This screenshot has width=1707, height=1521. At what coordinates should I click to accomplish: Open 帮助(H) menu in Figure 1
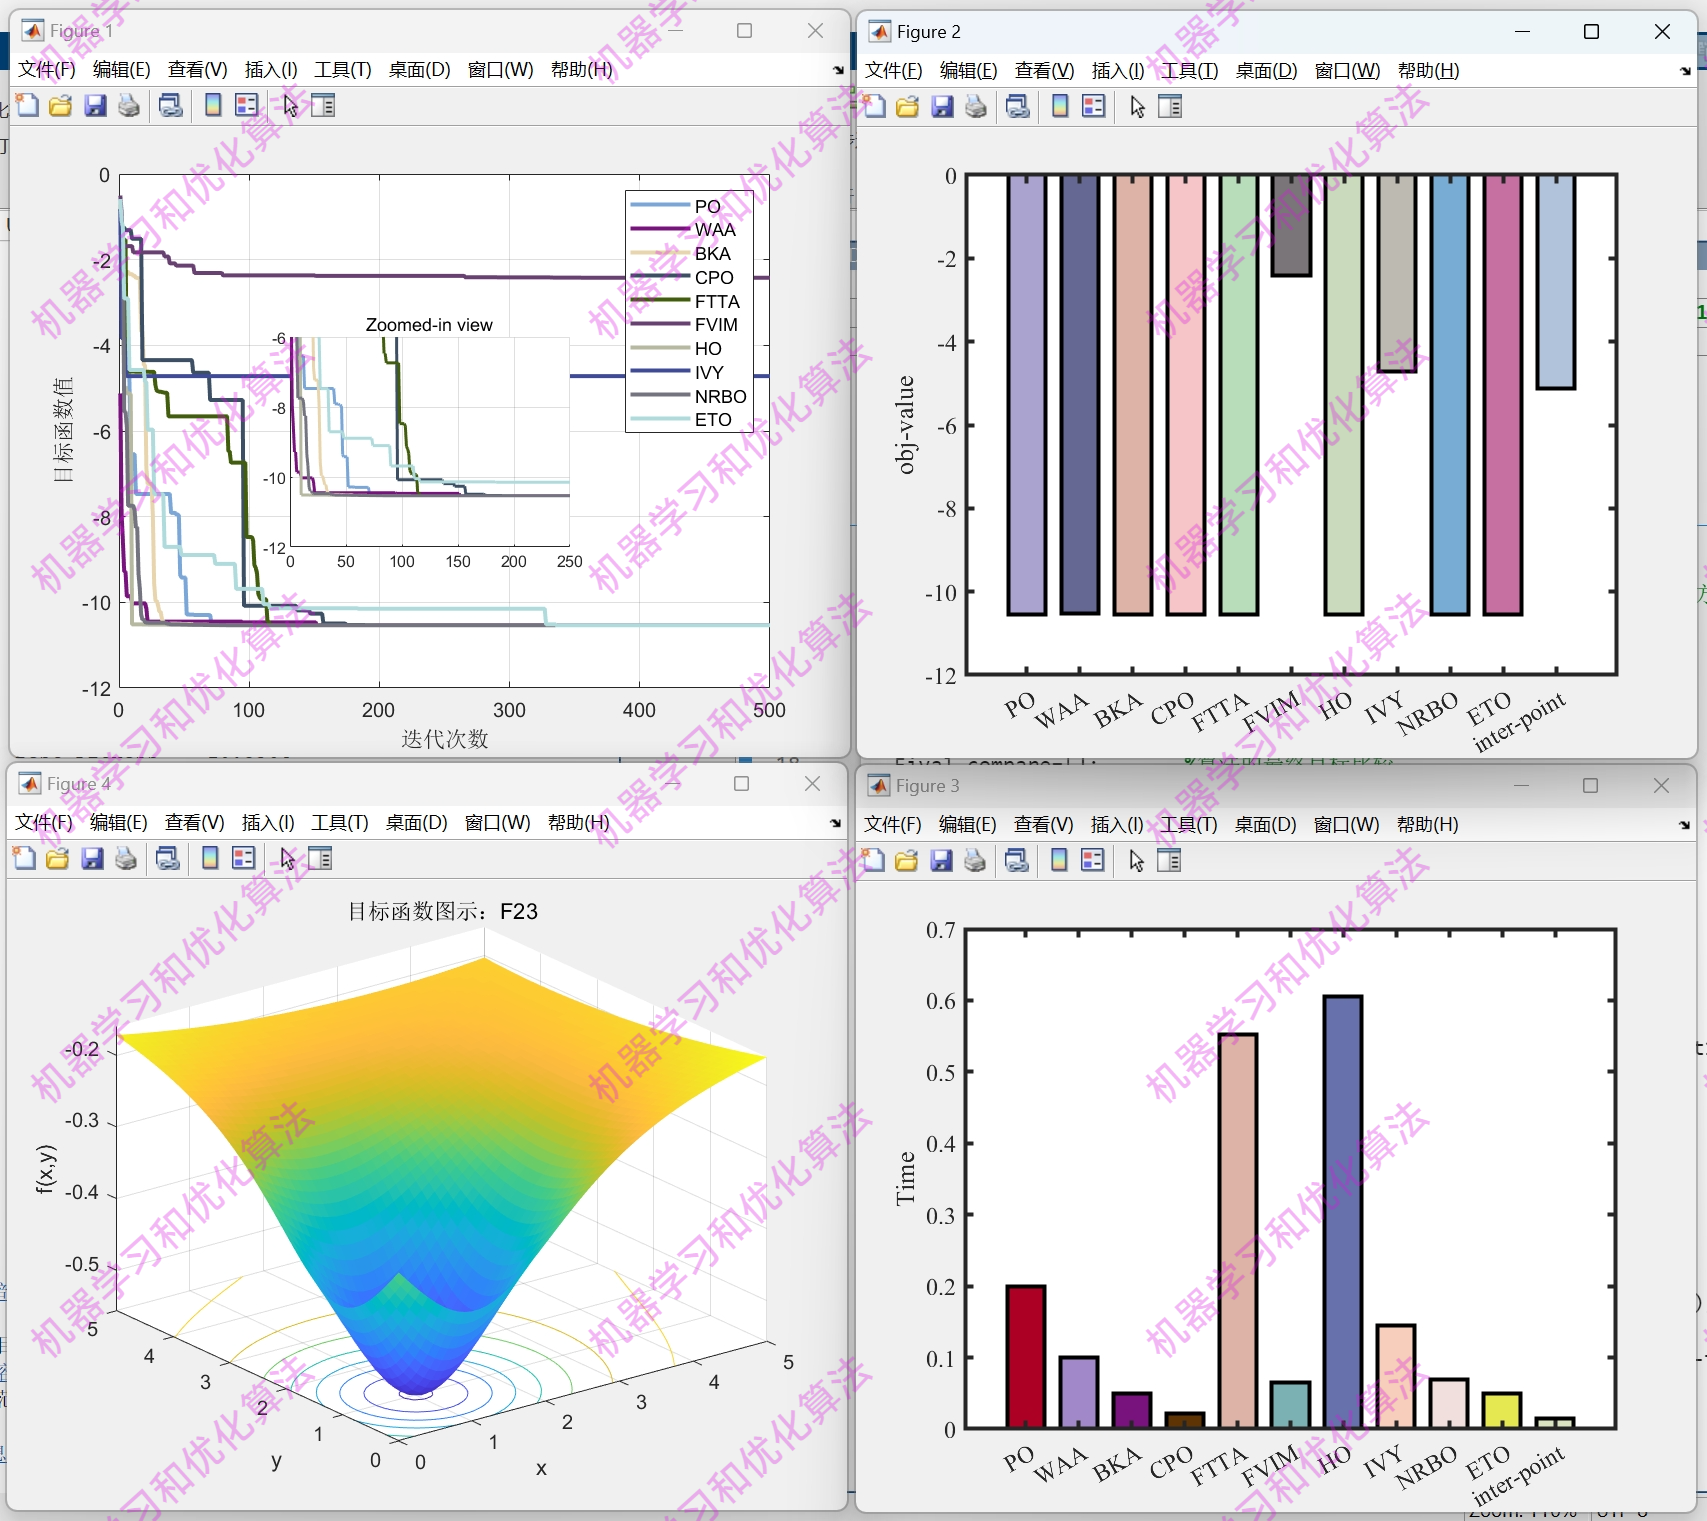[x=582, y=69]
